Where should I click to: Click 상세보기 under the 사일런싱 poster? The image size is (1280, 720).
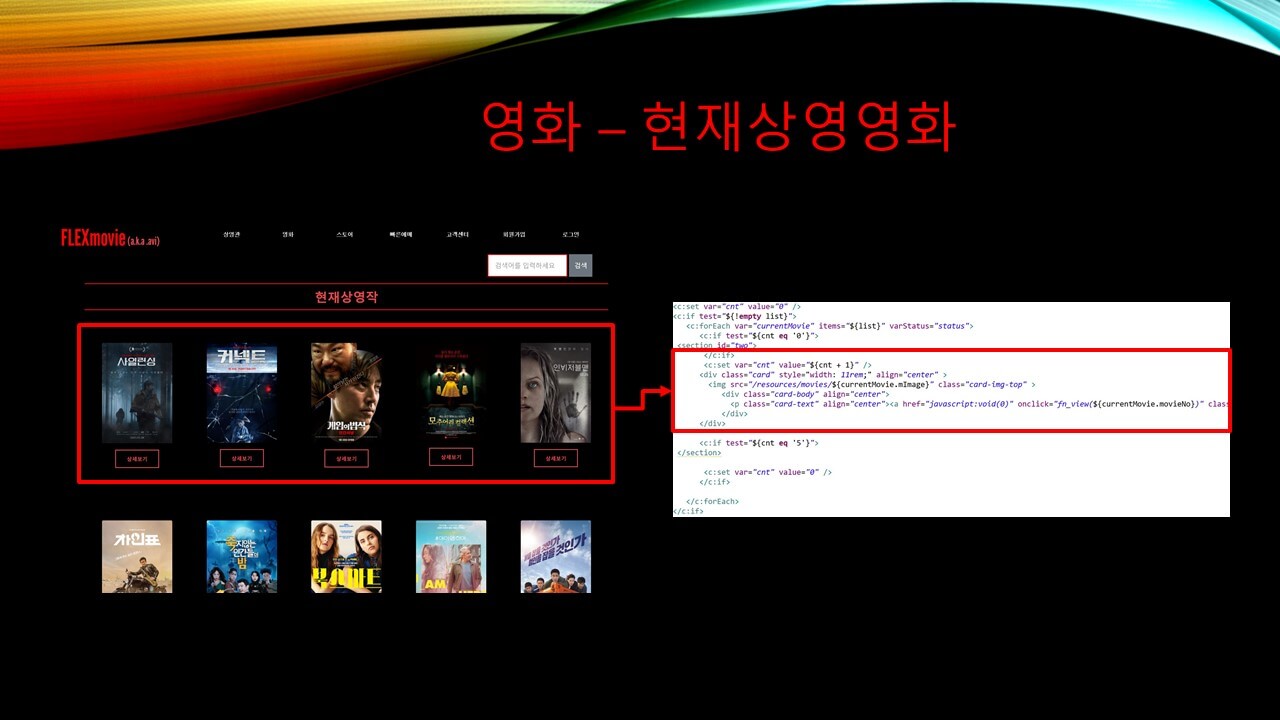click(137, 459)
